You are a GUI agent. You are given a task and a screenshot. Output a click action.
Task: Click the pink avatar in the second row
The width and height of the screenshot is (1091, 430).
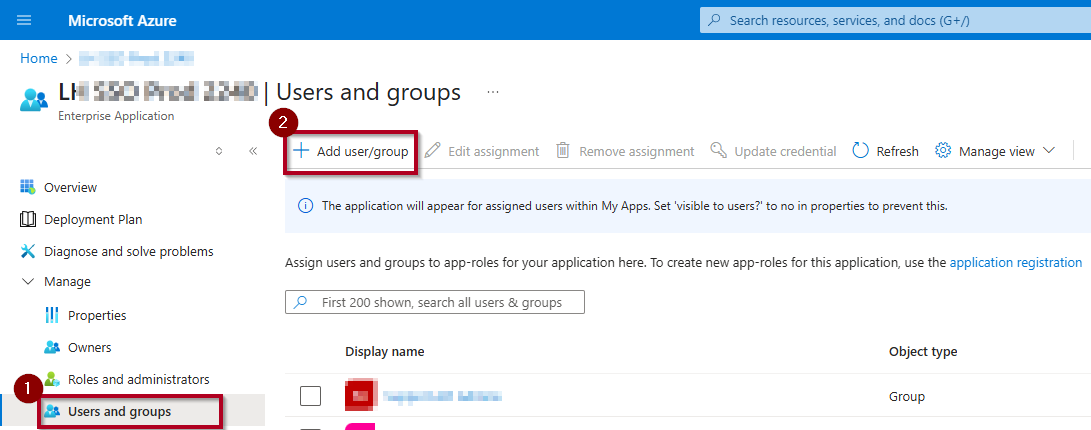[360, 426]
